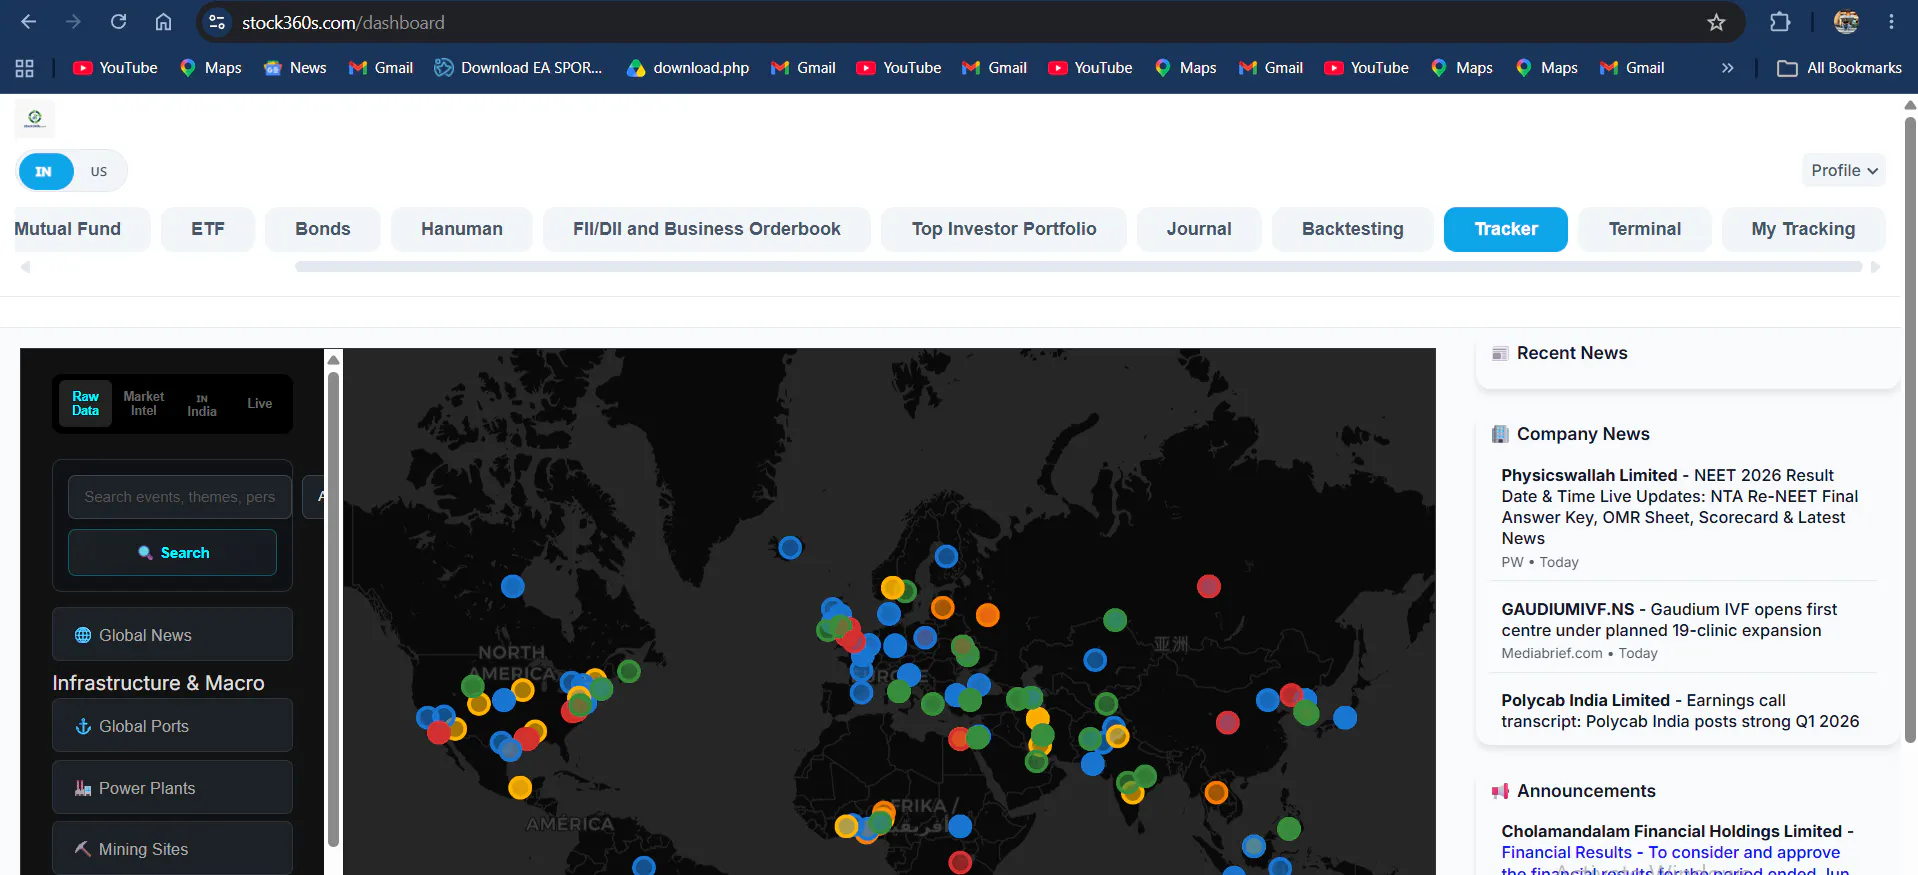Open the News bookmark

point(295,68)
